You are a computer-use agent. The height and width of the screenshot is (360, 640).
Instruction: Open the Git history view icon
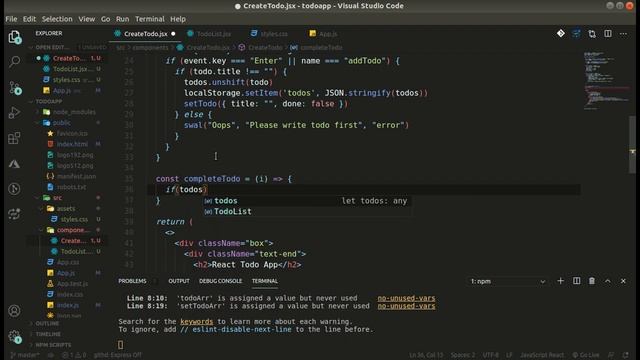[x=15, y=189]
